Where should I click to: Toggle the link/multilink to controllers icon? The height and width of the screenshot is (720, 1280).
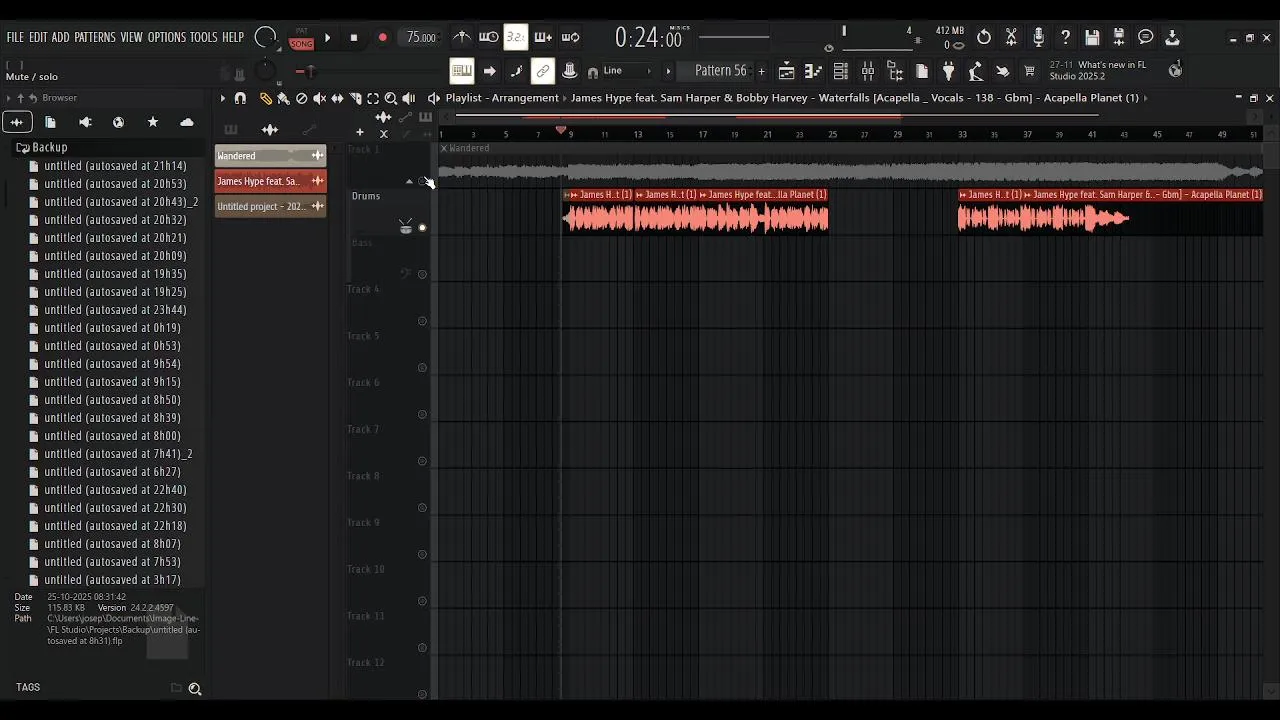pos(543,71)
